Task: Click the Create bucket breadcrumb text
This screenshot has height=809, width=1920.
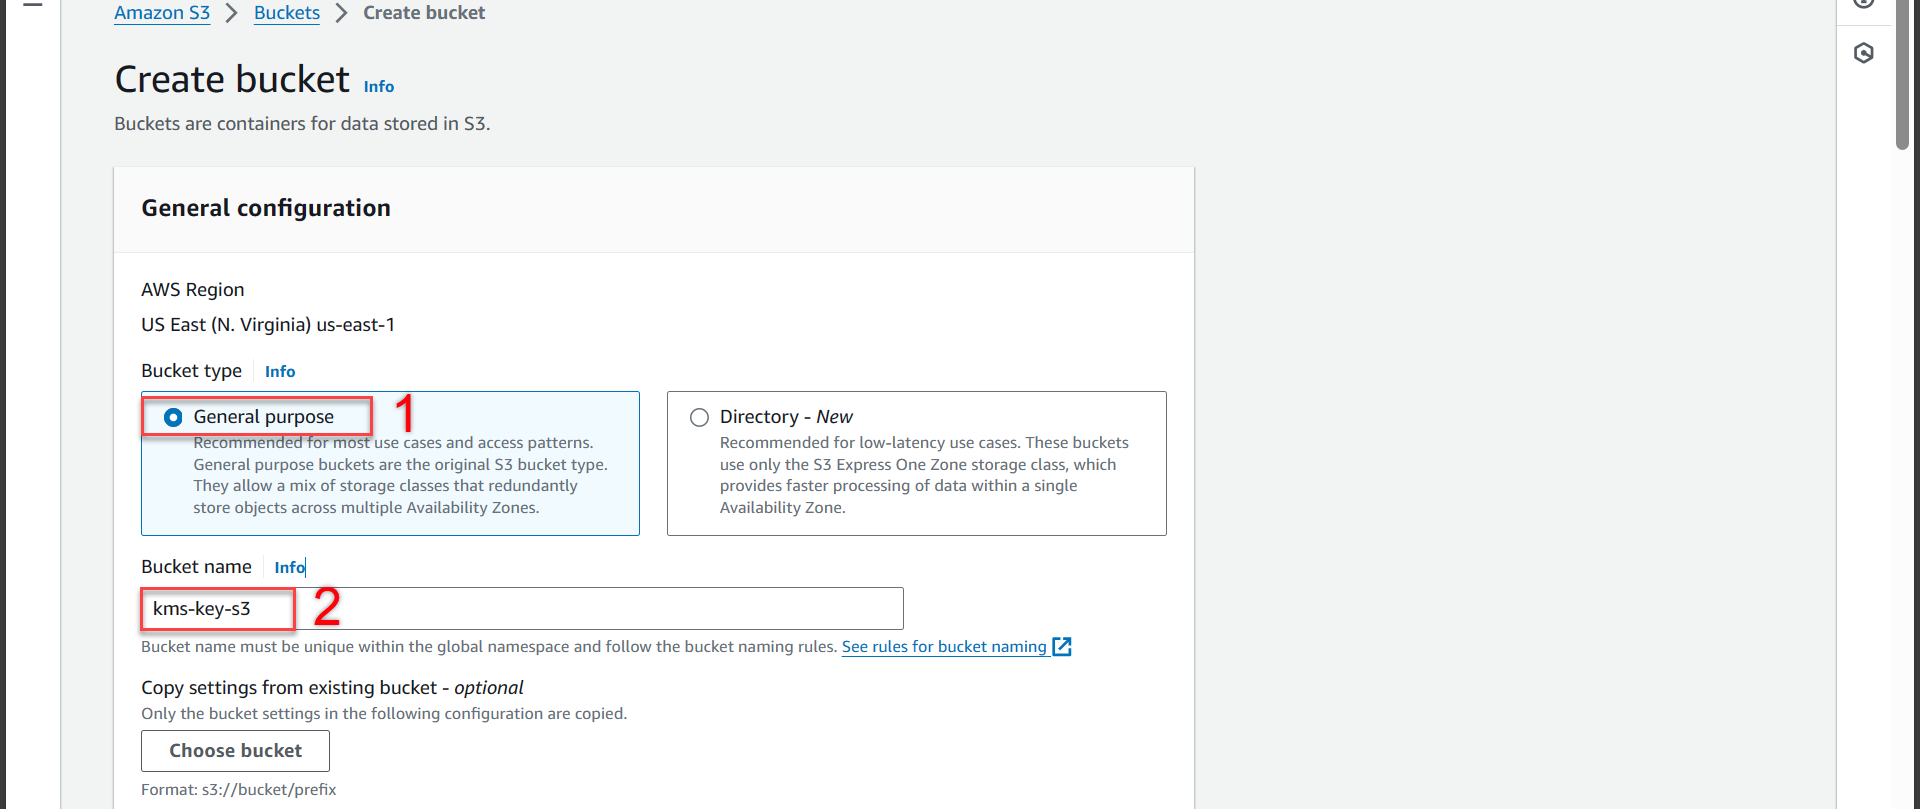Action: pos(424,13)
